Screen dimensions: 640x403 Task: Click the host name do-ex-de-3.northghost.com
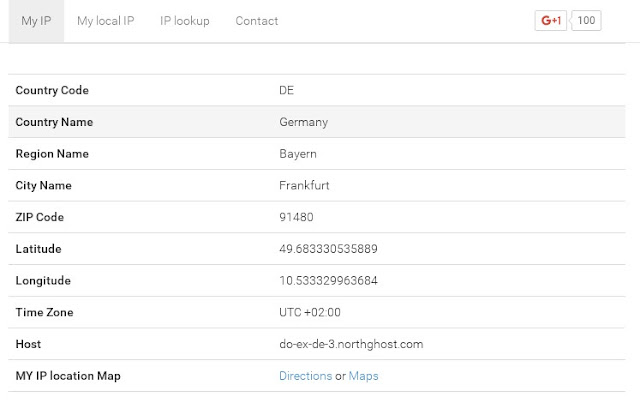351,344
